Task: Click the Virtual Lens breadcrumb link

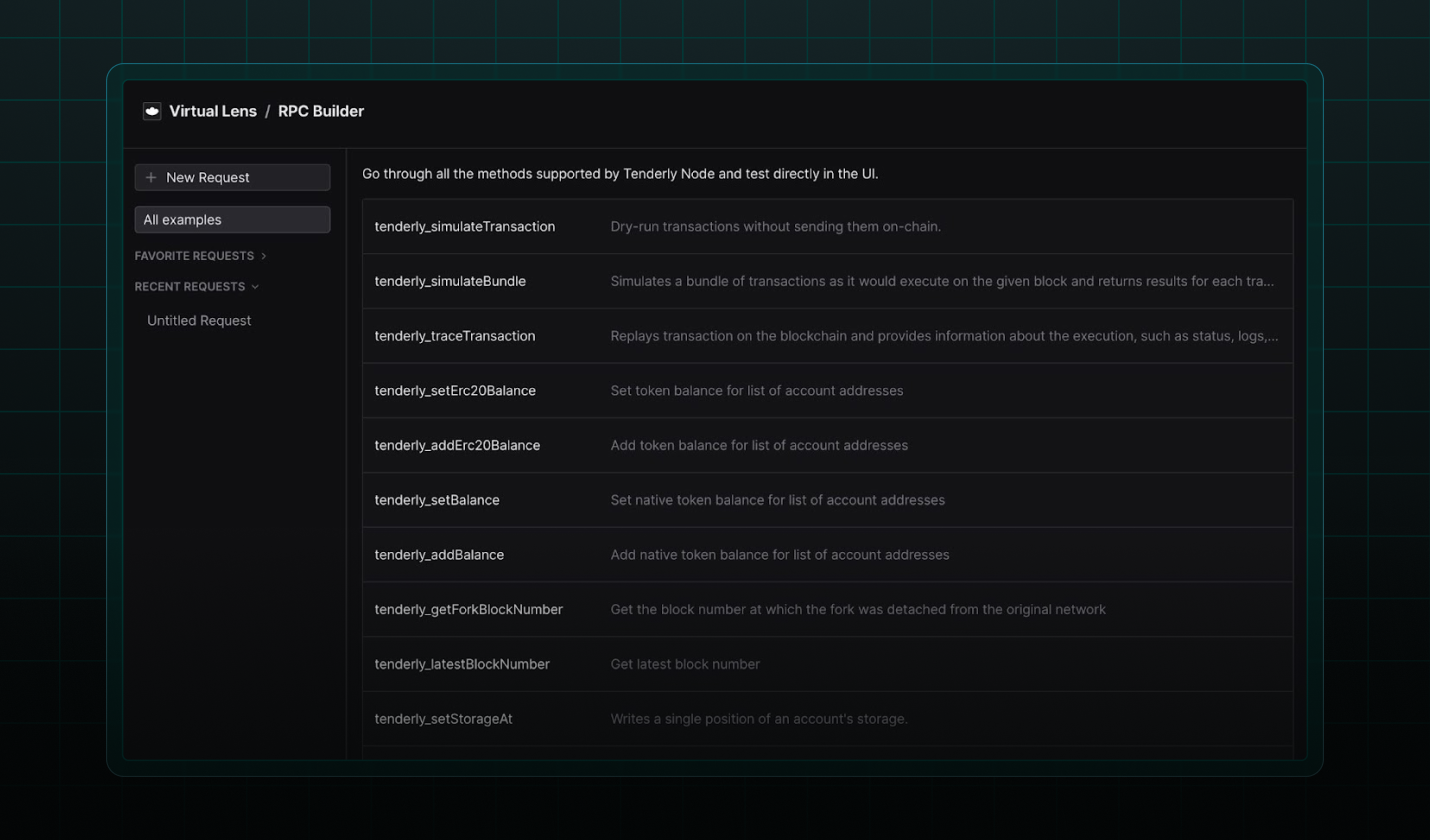Action: point(213,111)
